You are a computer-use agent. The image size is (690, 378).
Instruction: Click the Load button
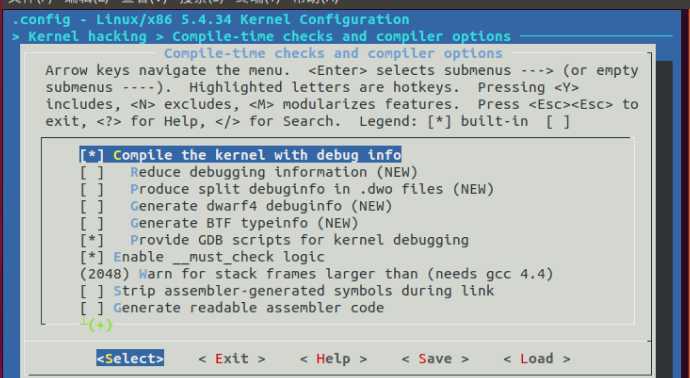537,359
